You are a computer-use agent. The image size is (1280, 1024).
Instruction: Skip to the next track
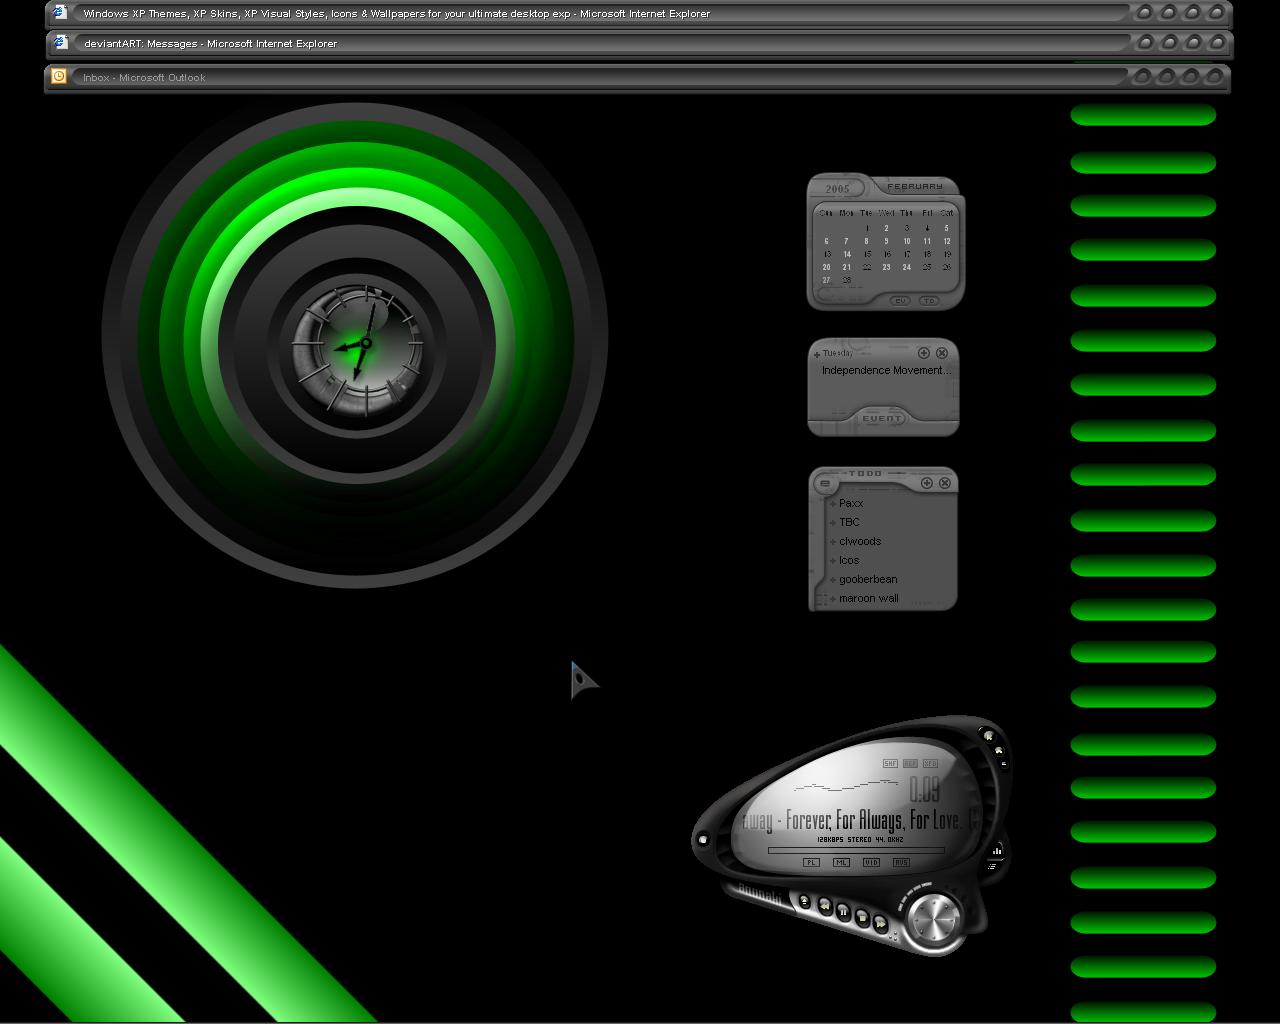click(x=880, y=924)
